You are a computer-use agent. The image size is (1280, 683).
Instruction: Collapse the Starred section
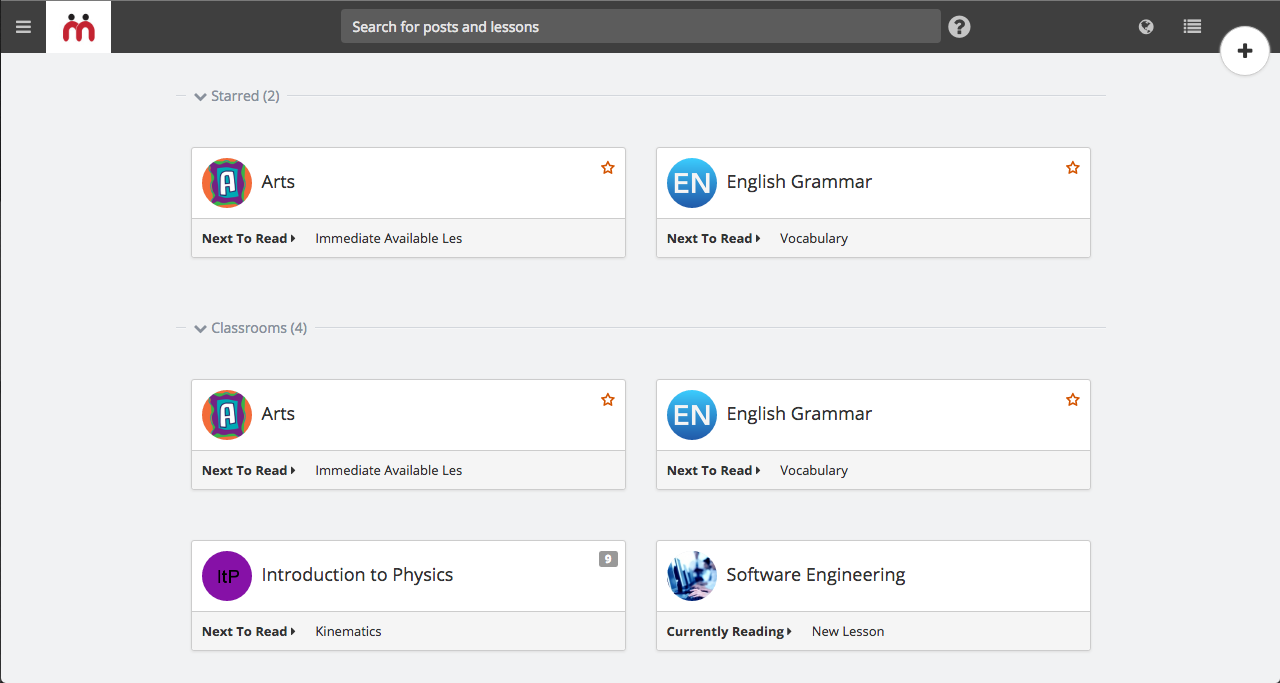[x=236, y=96]
